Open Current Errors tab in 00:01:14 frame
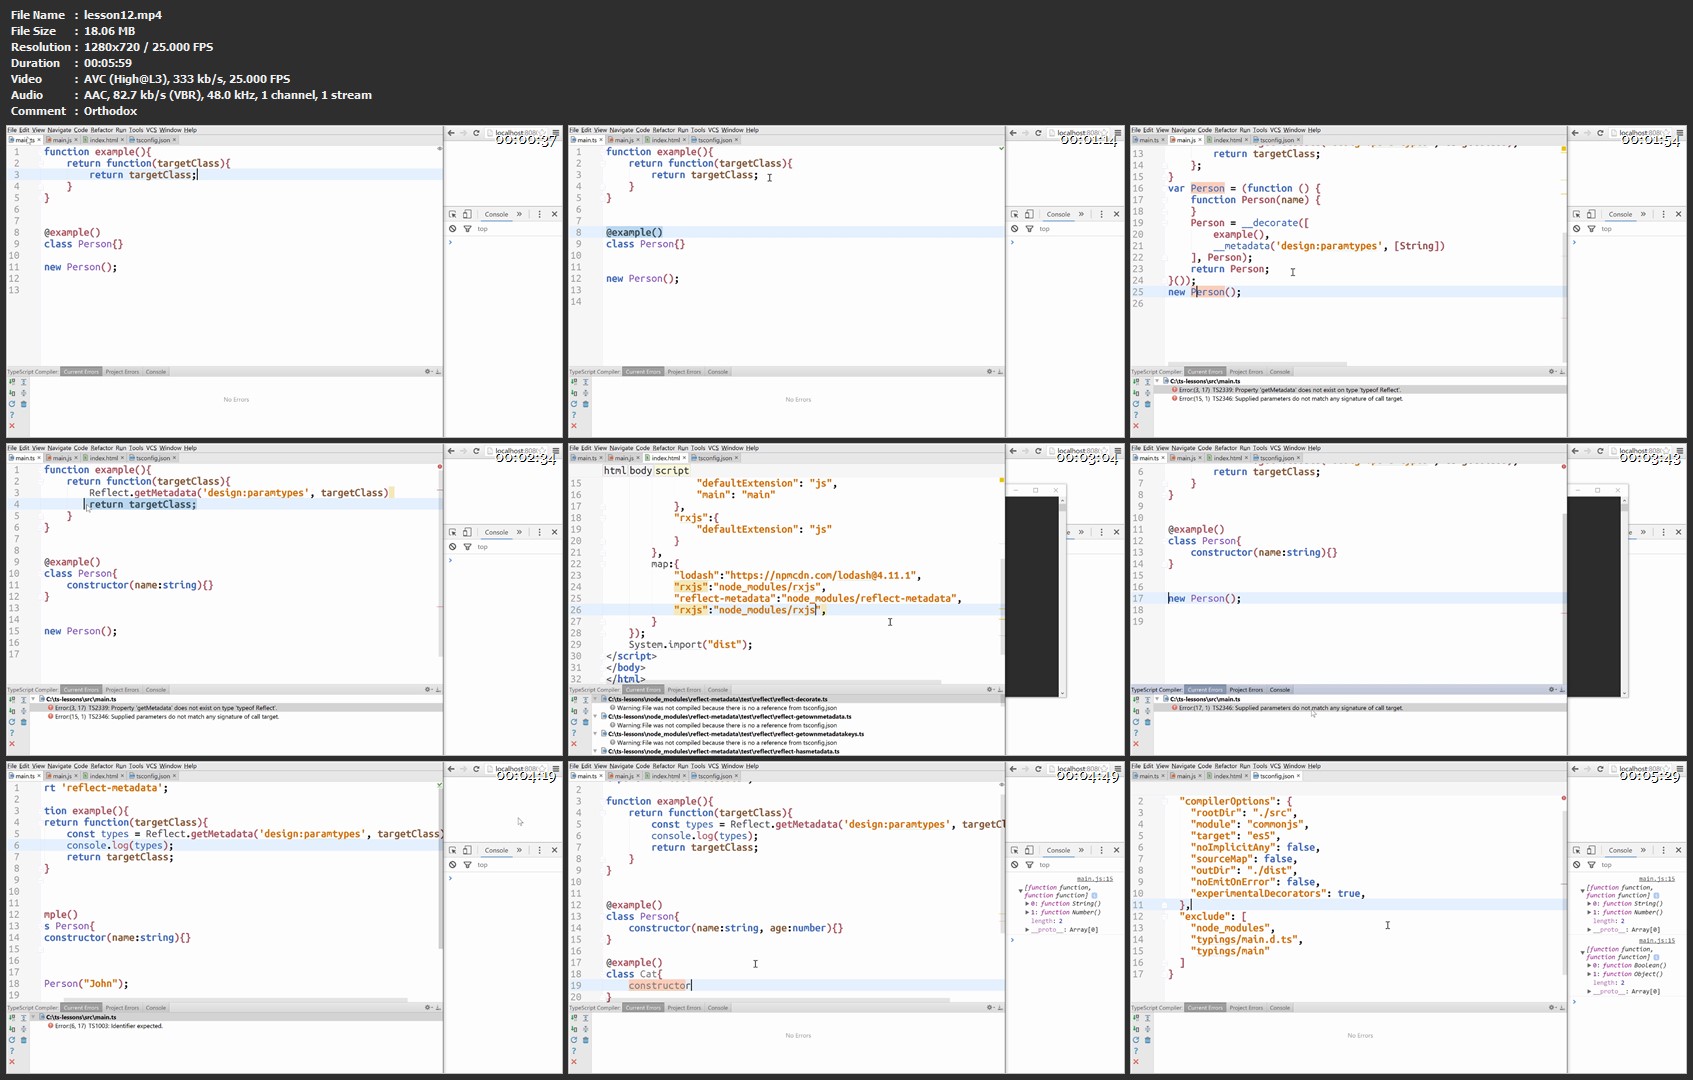The image size is (1693, 1080). 643,372
